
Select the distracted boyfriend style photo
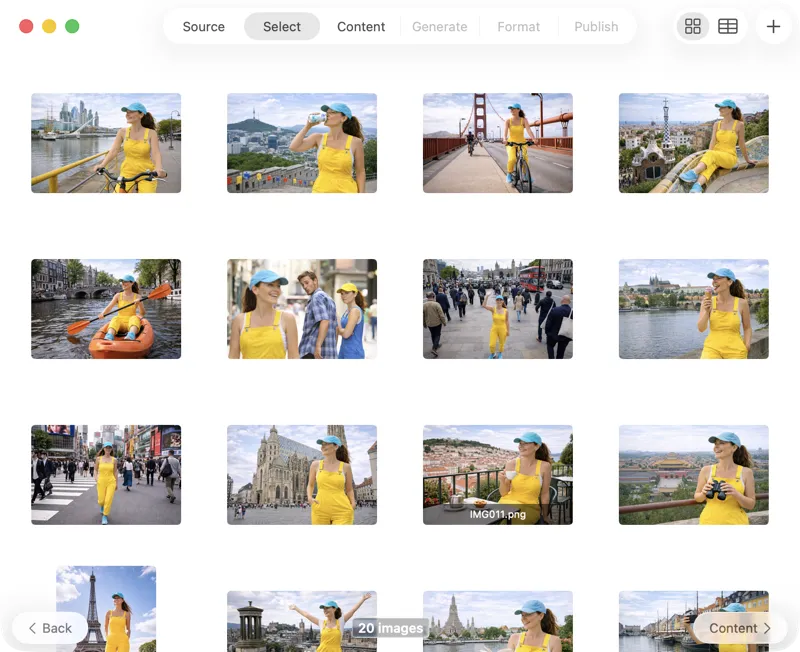pos(302,309)
